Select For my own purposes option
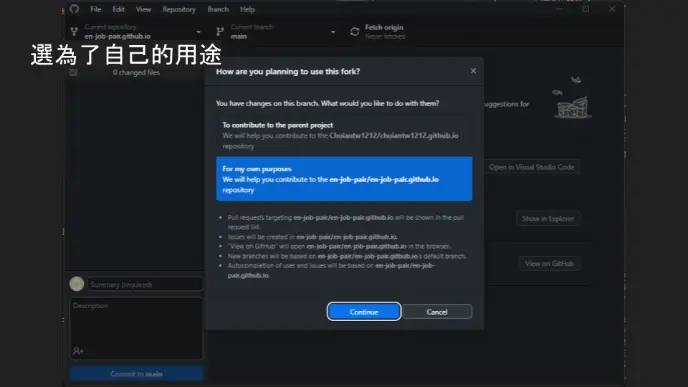The height and width of the screenshot is (387, 688). tap(344, 179)
